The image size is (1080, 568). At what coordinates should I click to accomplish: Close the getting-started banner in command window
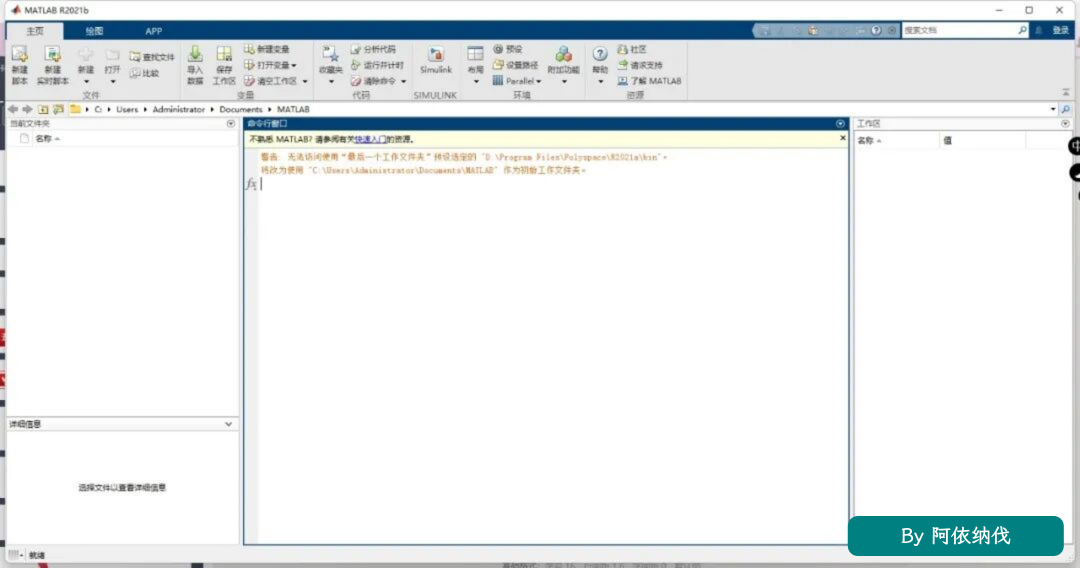[842, 138]
